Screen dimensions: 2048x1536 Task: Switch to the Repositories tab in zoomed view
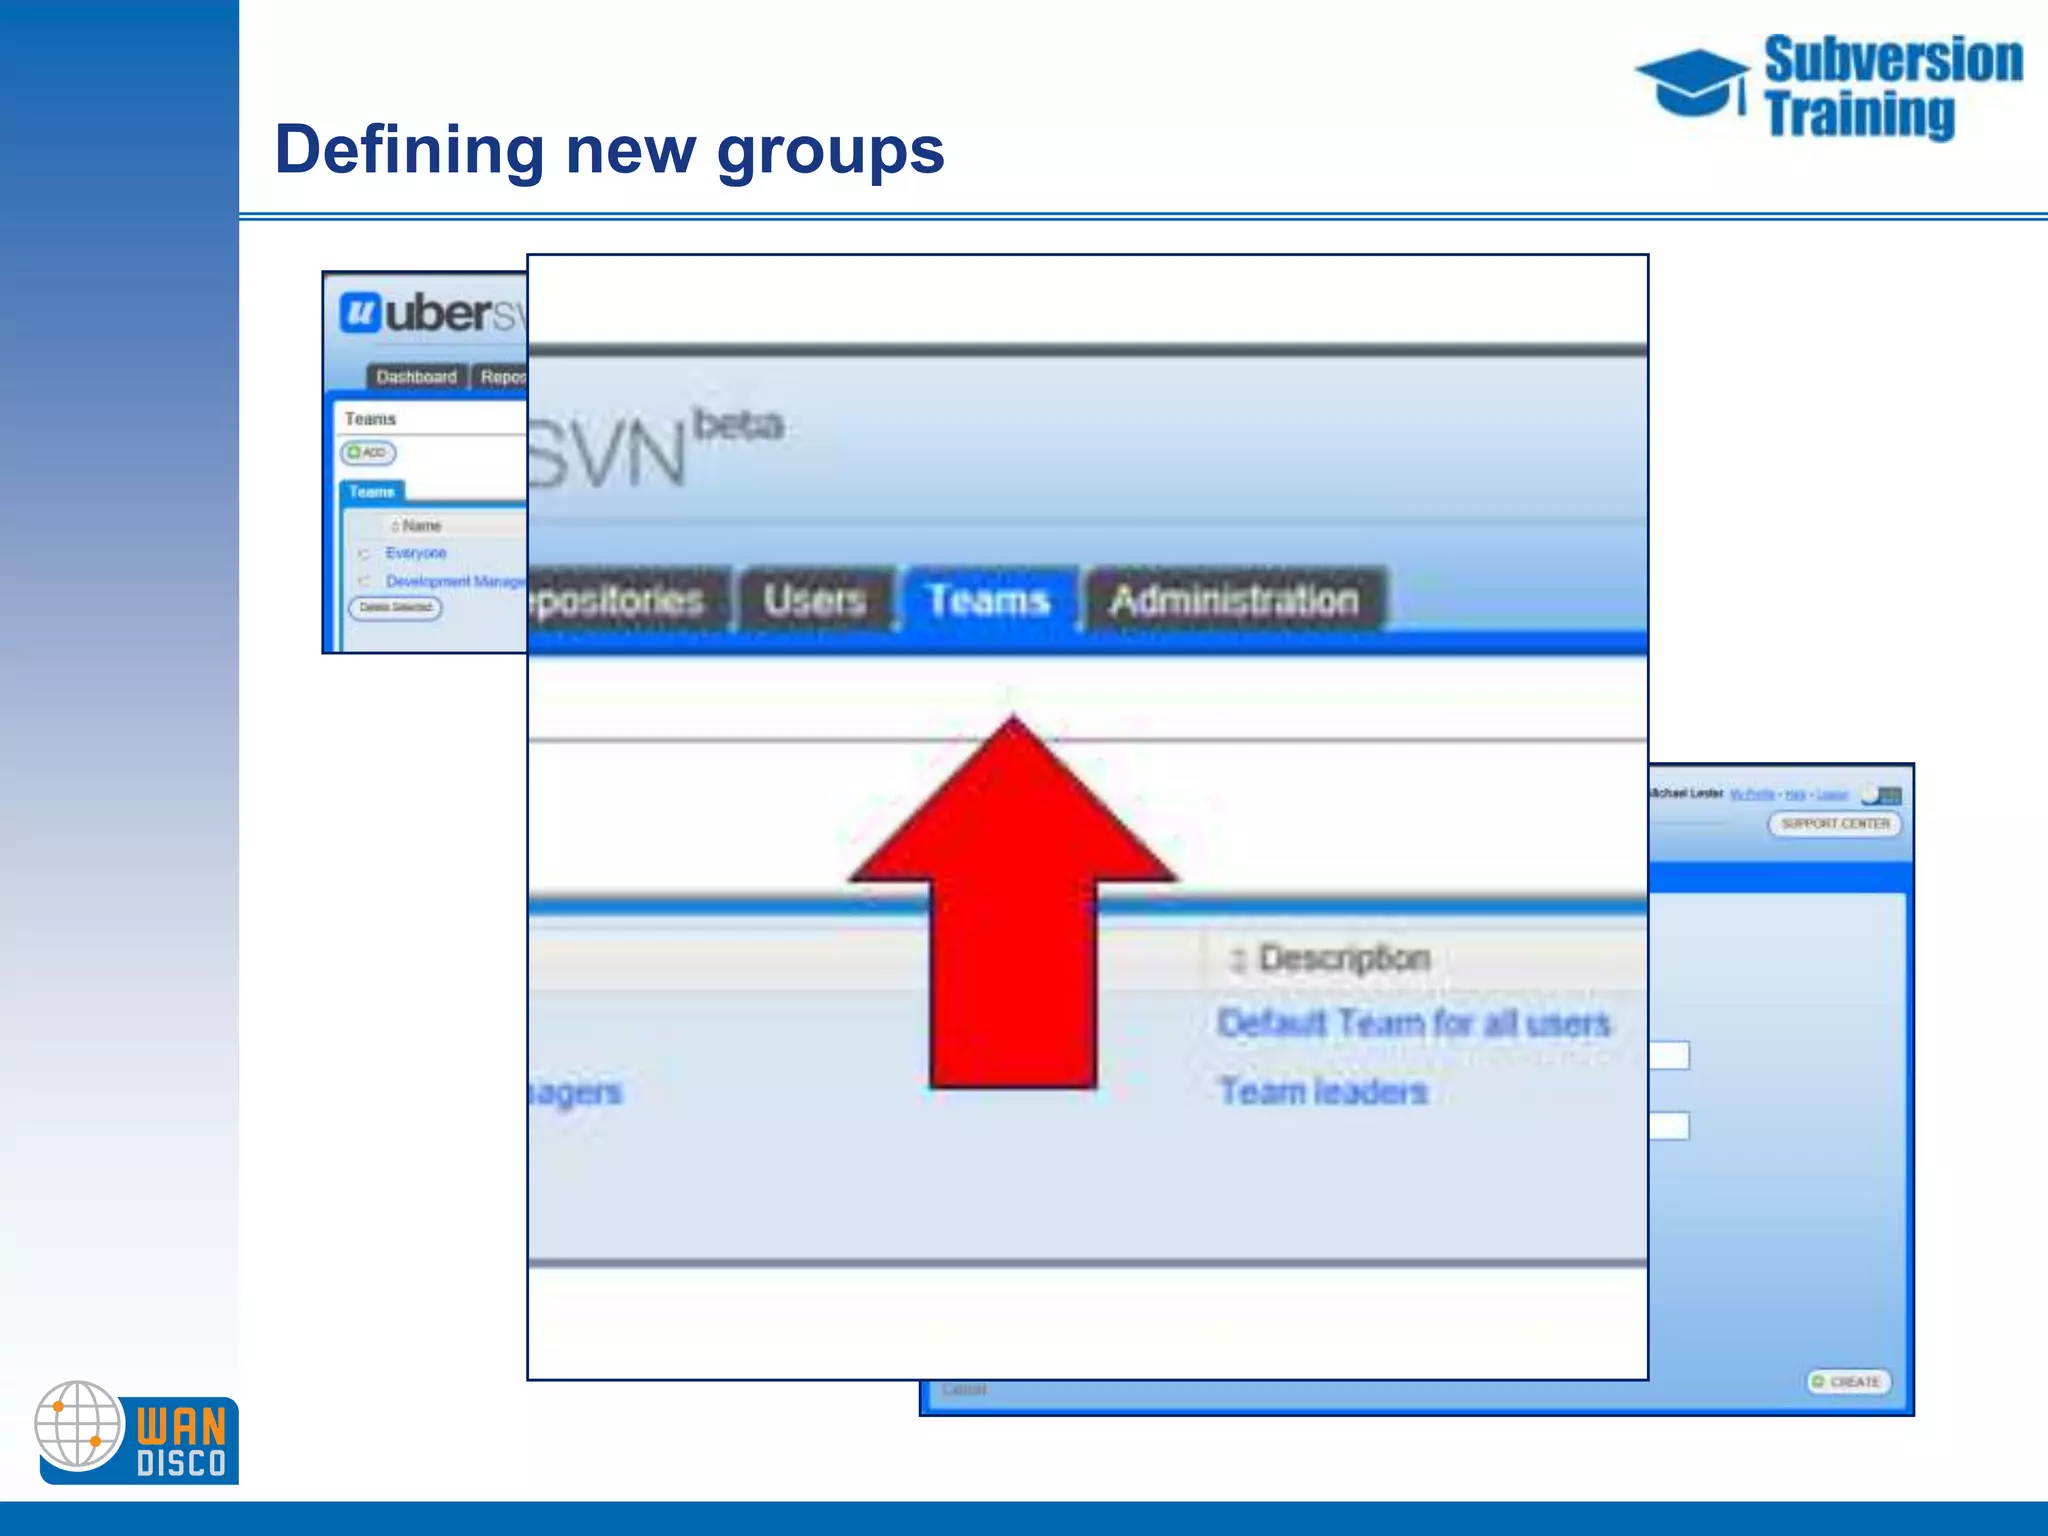click(x=628, y=600)
